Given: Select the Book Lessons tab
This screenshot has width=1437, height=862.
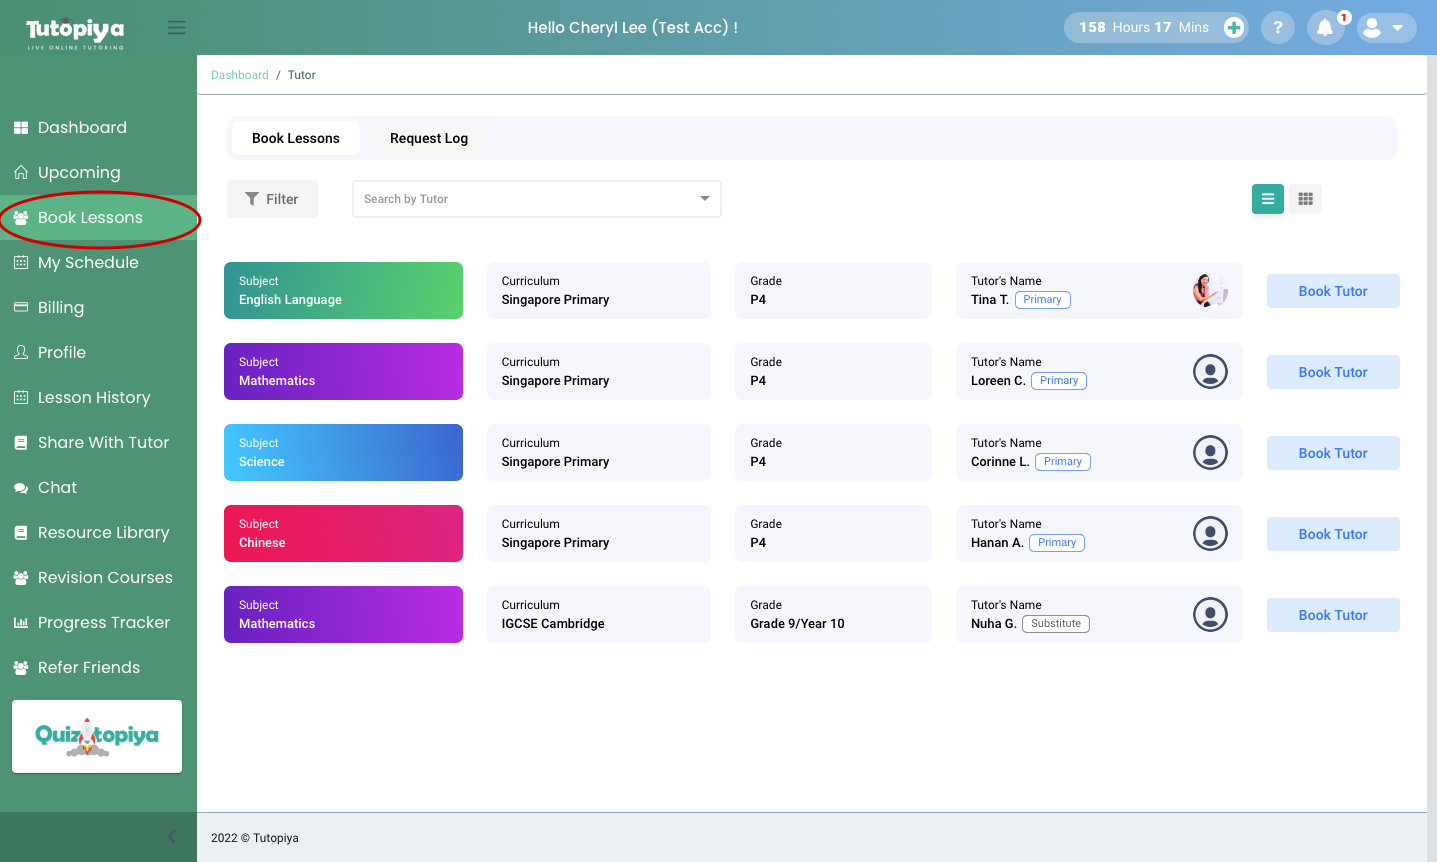Looking at the screenshot, I should [295, 139].
